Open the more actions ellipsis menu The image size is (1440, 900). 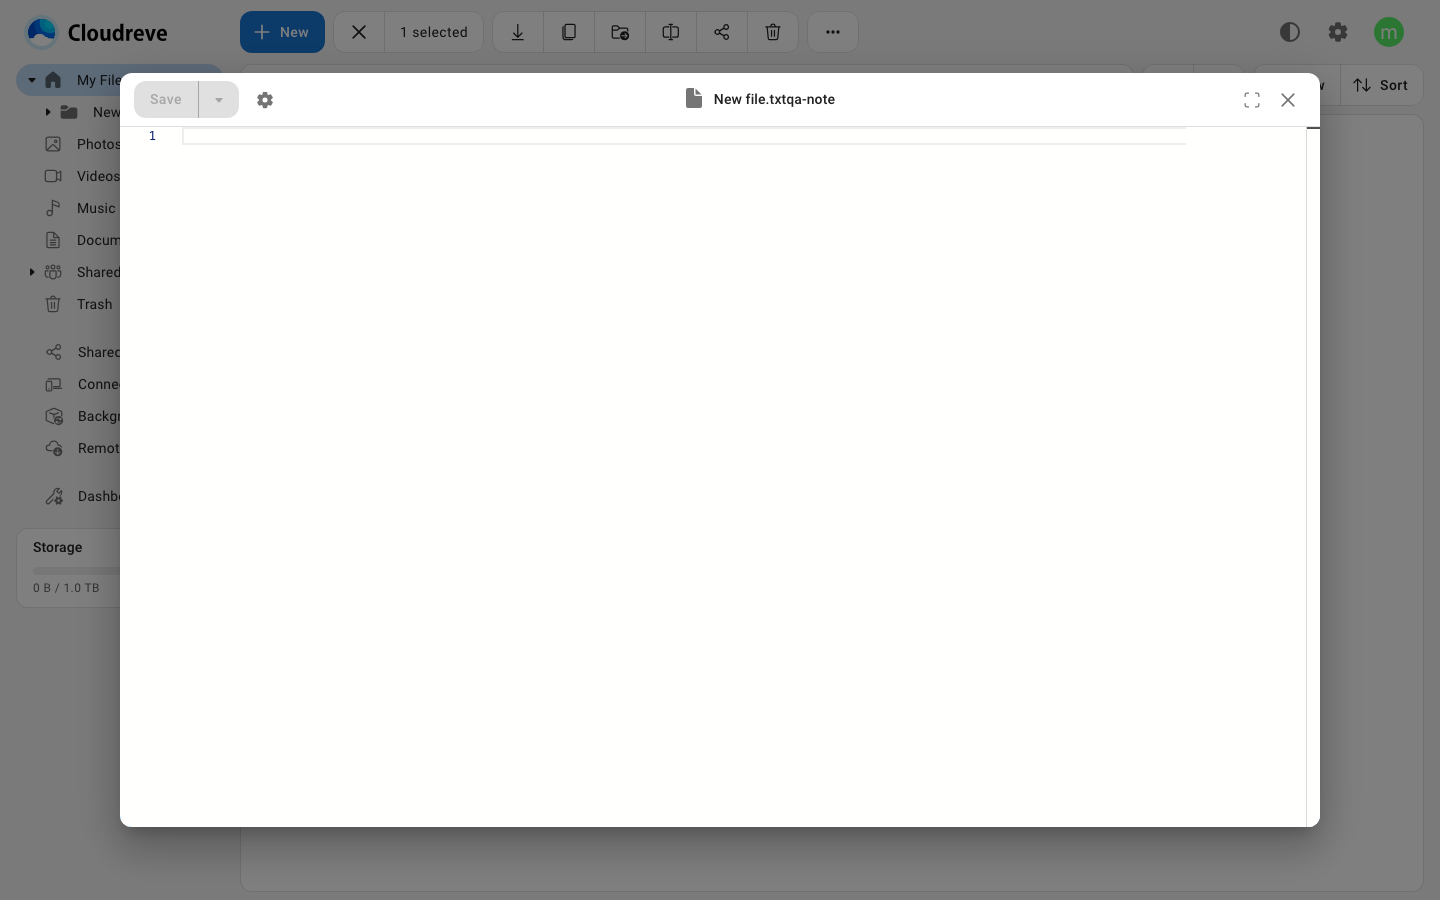(833, 32)
